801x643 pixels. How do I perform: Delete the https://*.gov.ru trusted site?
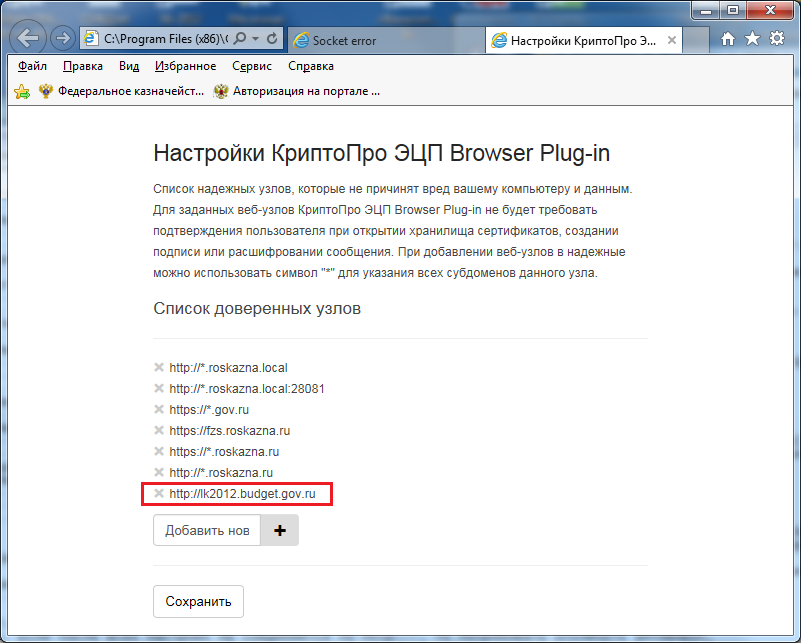point(159,409)
